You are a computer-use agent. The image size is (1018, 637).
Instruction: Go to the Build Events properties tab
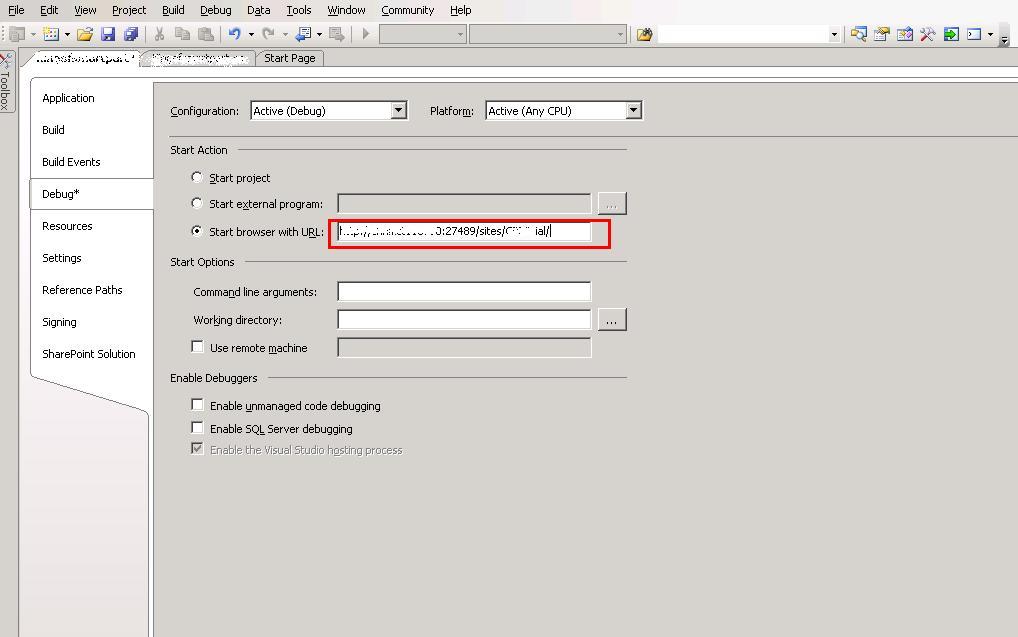coord(71,162)
